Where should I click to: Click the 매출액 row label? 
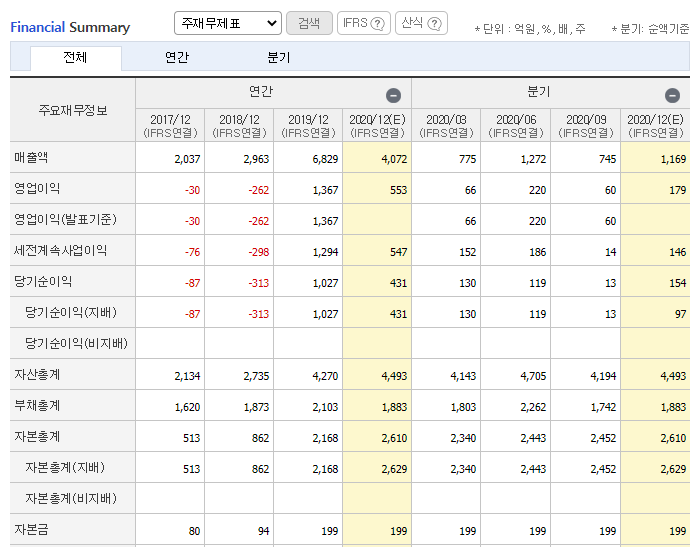(x=31, y=158)
